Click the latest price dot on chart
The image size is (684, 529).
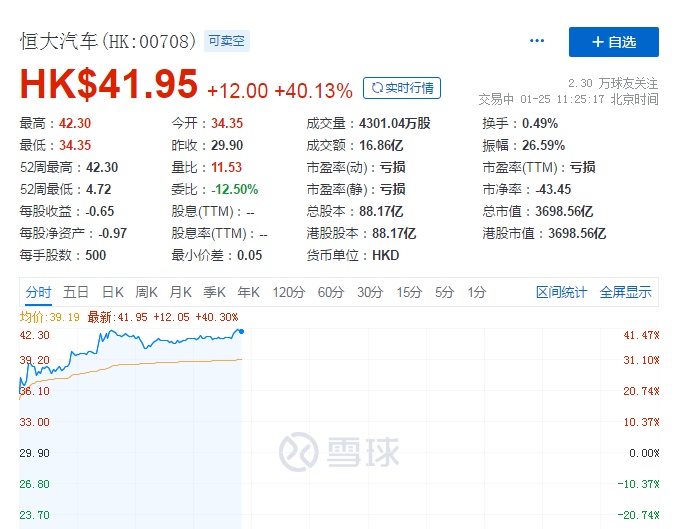point(241,332)
